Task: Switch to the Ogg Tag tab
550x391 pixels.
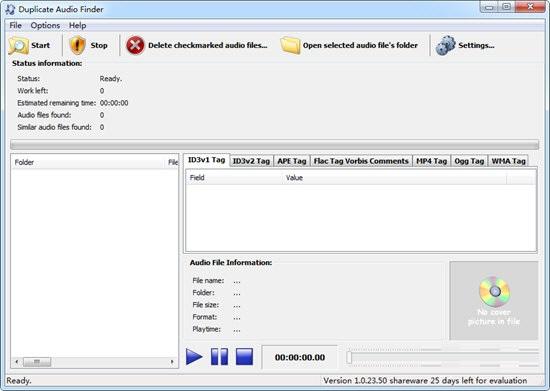Action: pyautogui.click(x=469, y=161)
